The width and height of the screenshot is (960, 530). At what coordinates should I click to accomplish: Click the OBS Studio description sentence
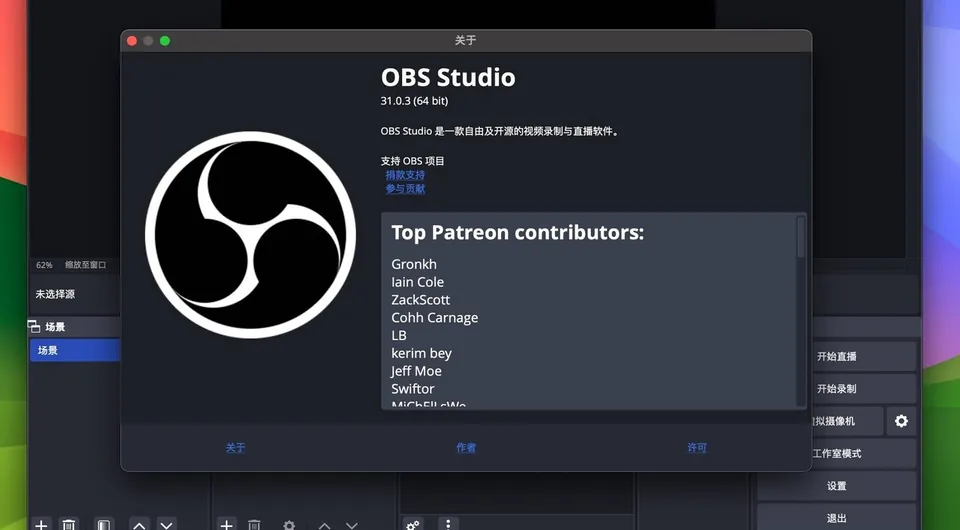500,131
